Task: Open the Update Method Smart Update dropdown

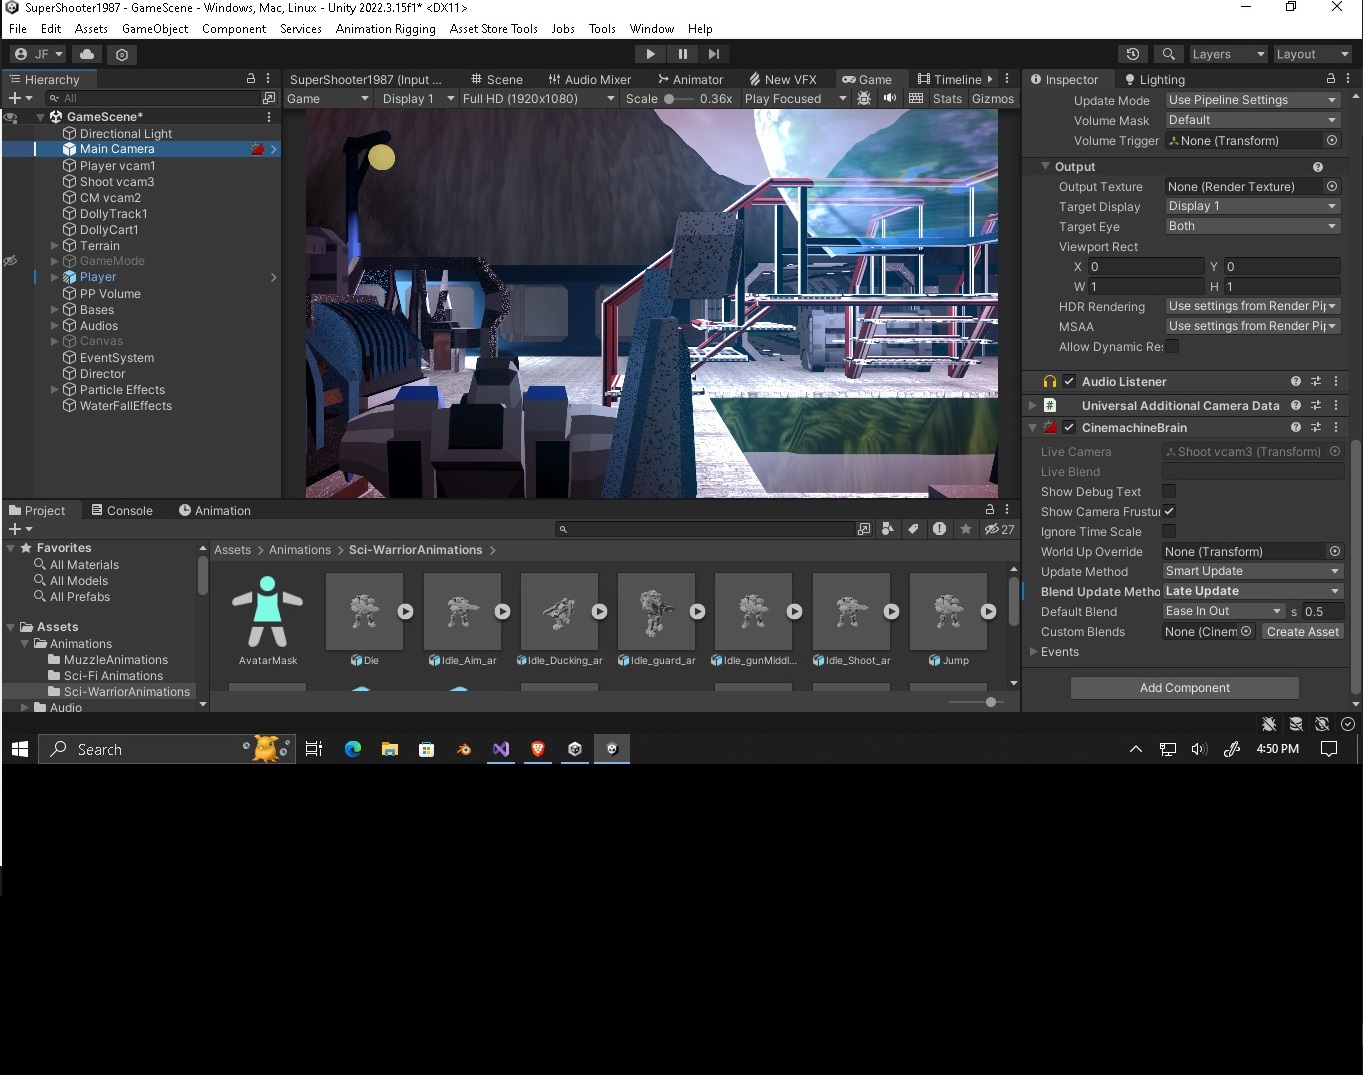Action: coord(1252,571)
